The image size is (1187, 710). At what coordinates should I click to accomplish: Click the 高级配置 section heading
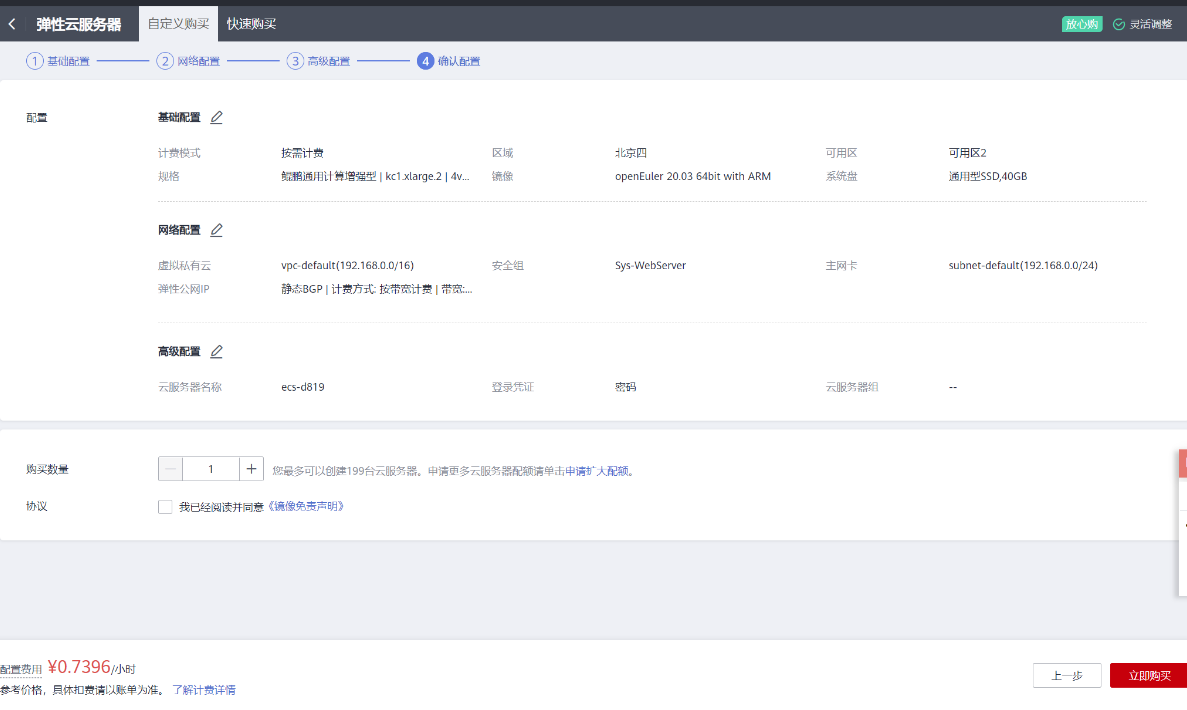click(x=179, y=351)
